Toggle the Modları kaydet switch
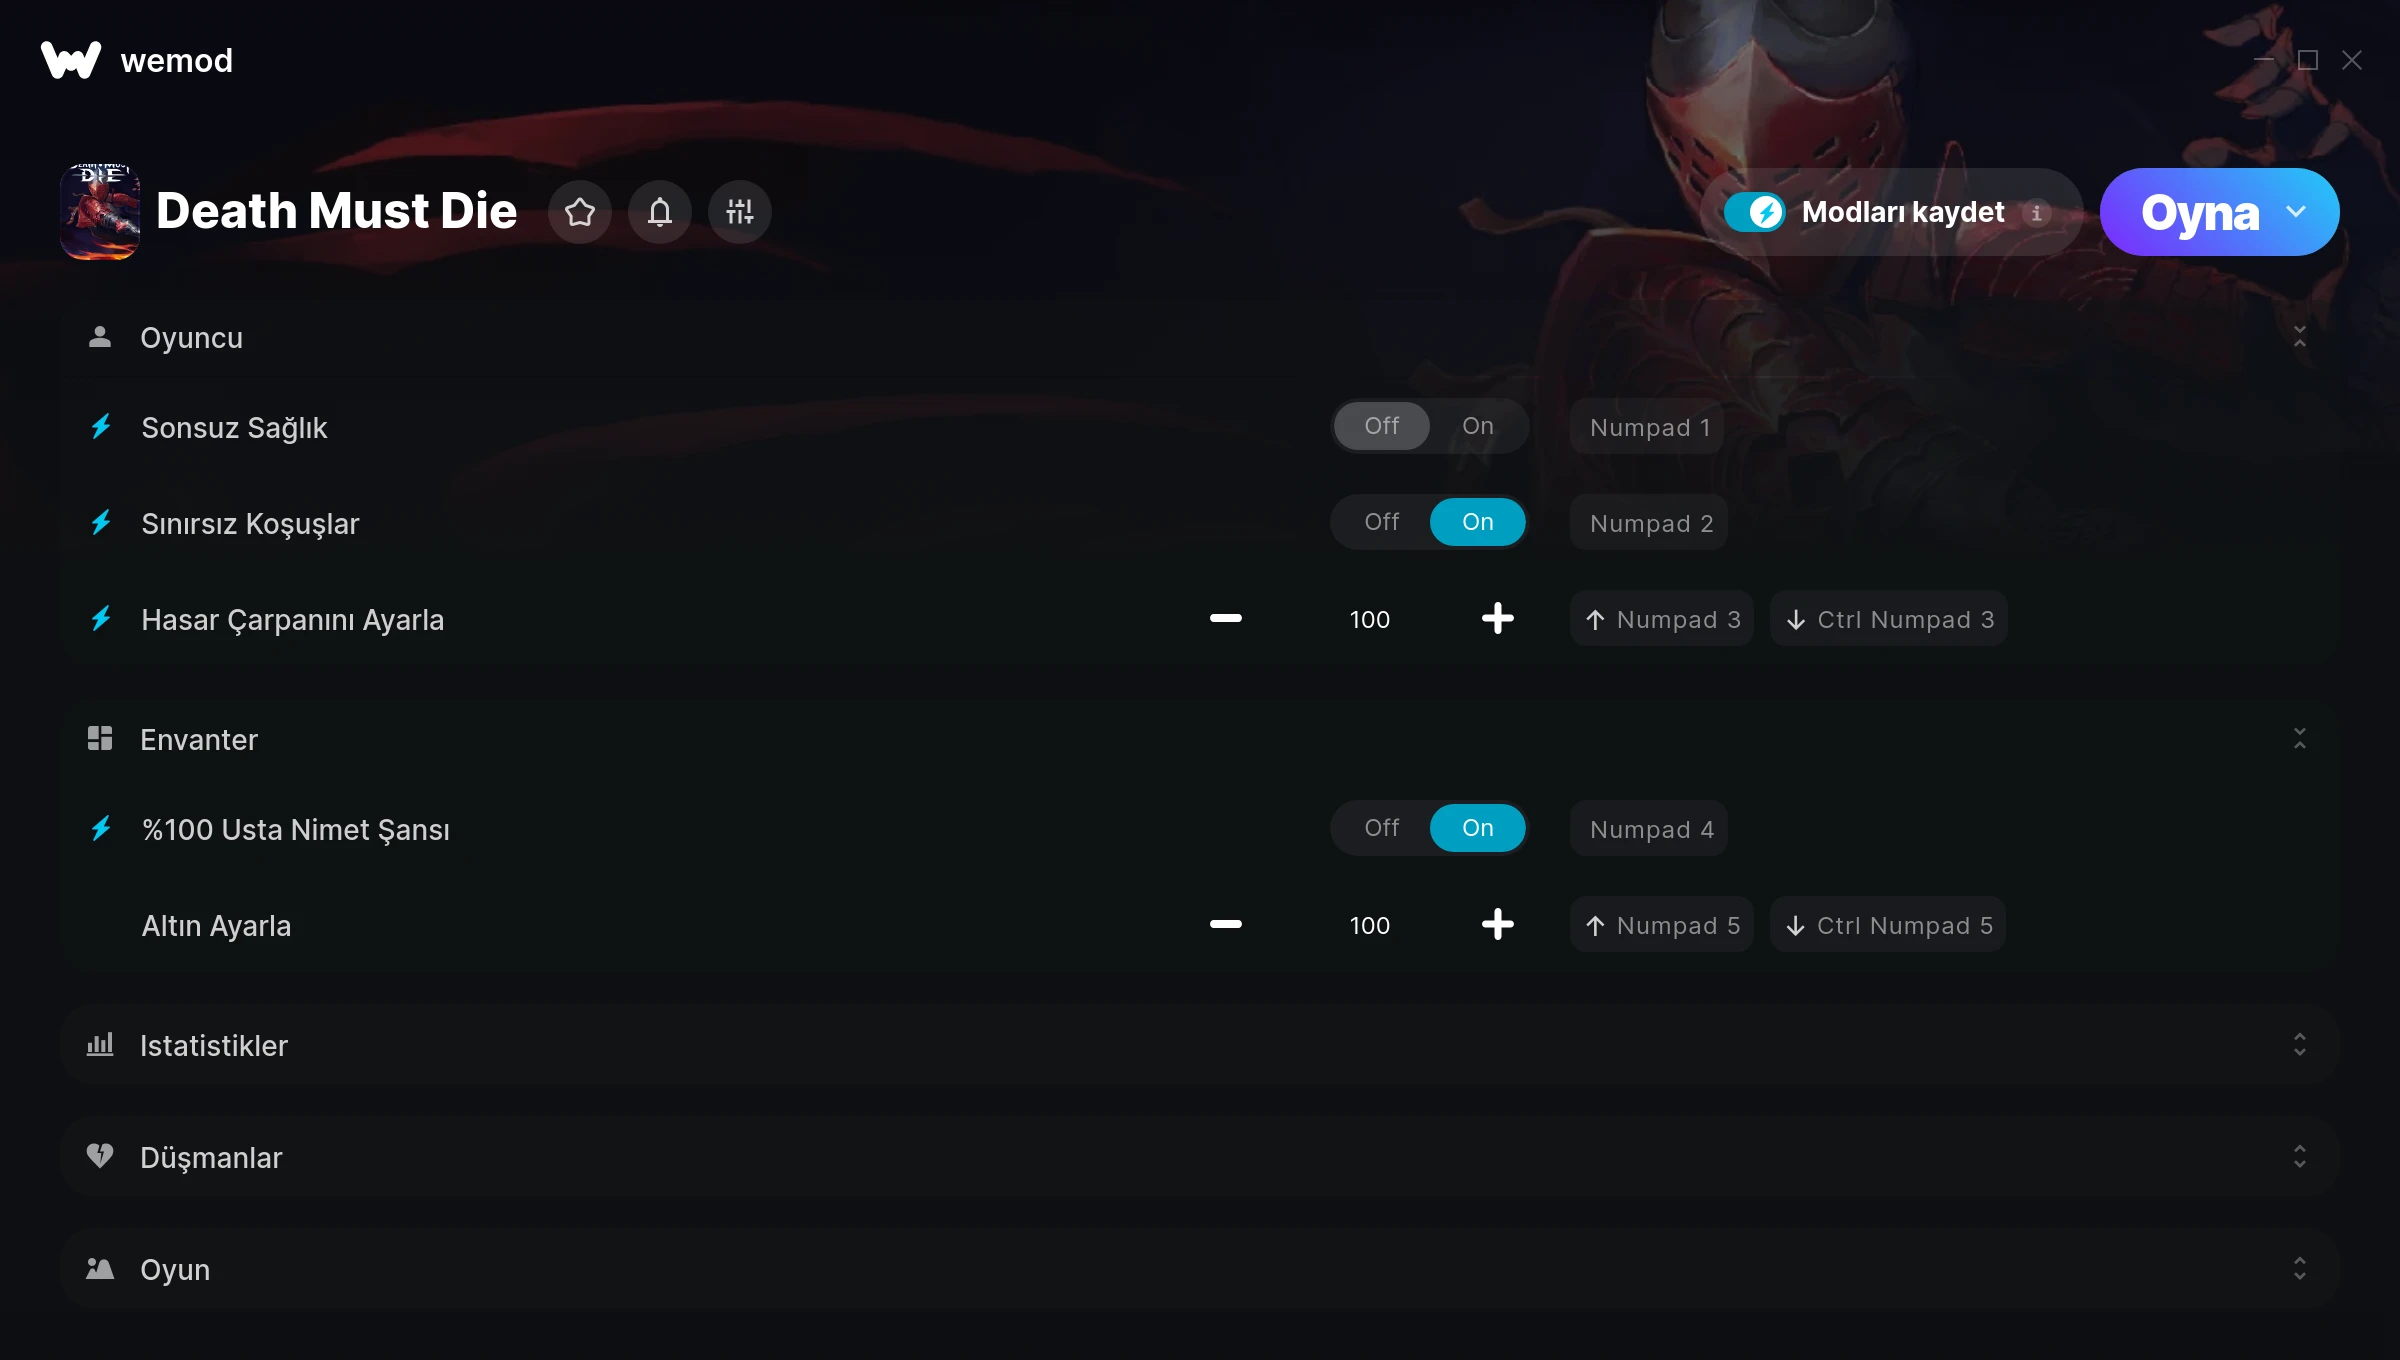Image resolution: width=2400 pixels, height=1360 pixels. coord(1754,212)
